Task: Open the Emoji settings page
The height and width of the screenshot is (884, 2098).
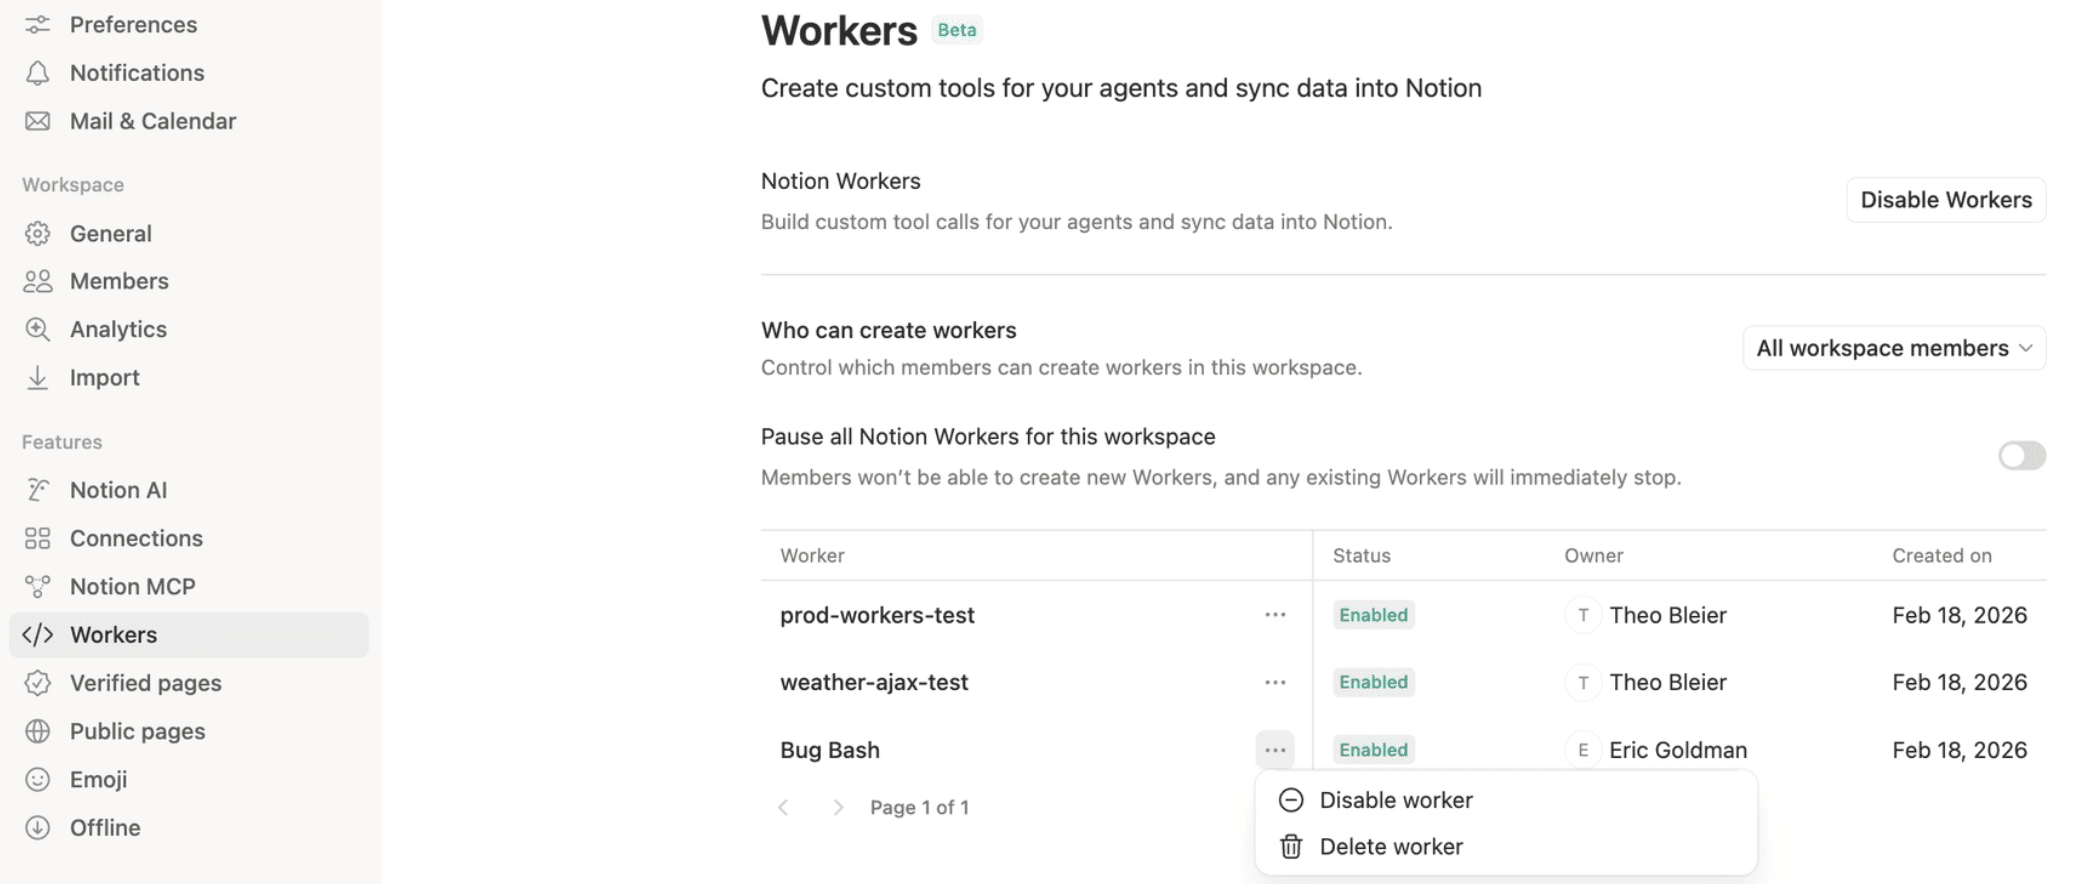Action: pyautogui.click(x=189, y=779)
